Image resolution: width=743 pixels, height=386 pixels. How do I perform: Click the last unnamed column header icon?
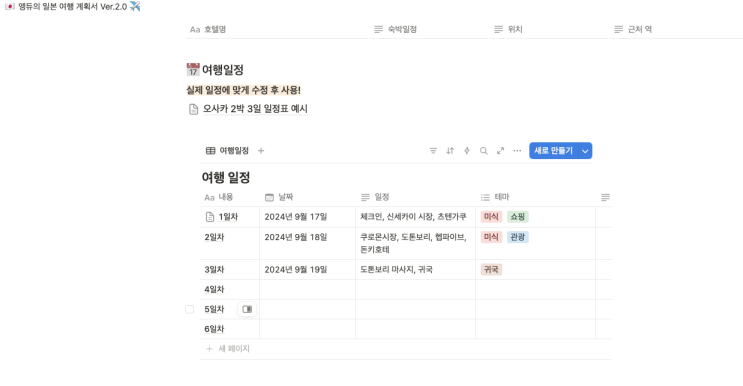coord(605,197)
